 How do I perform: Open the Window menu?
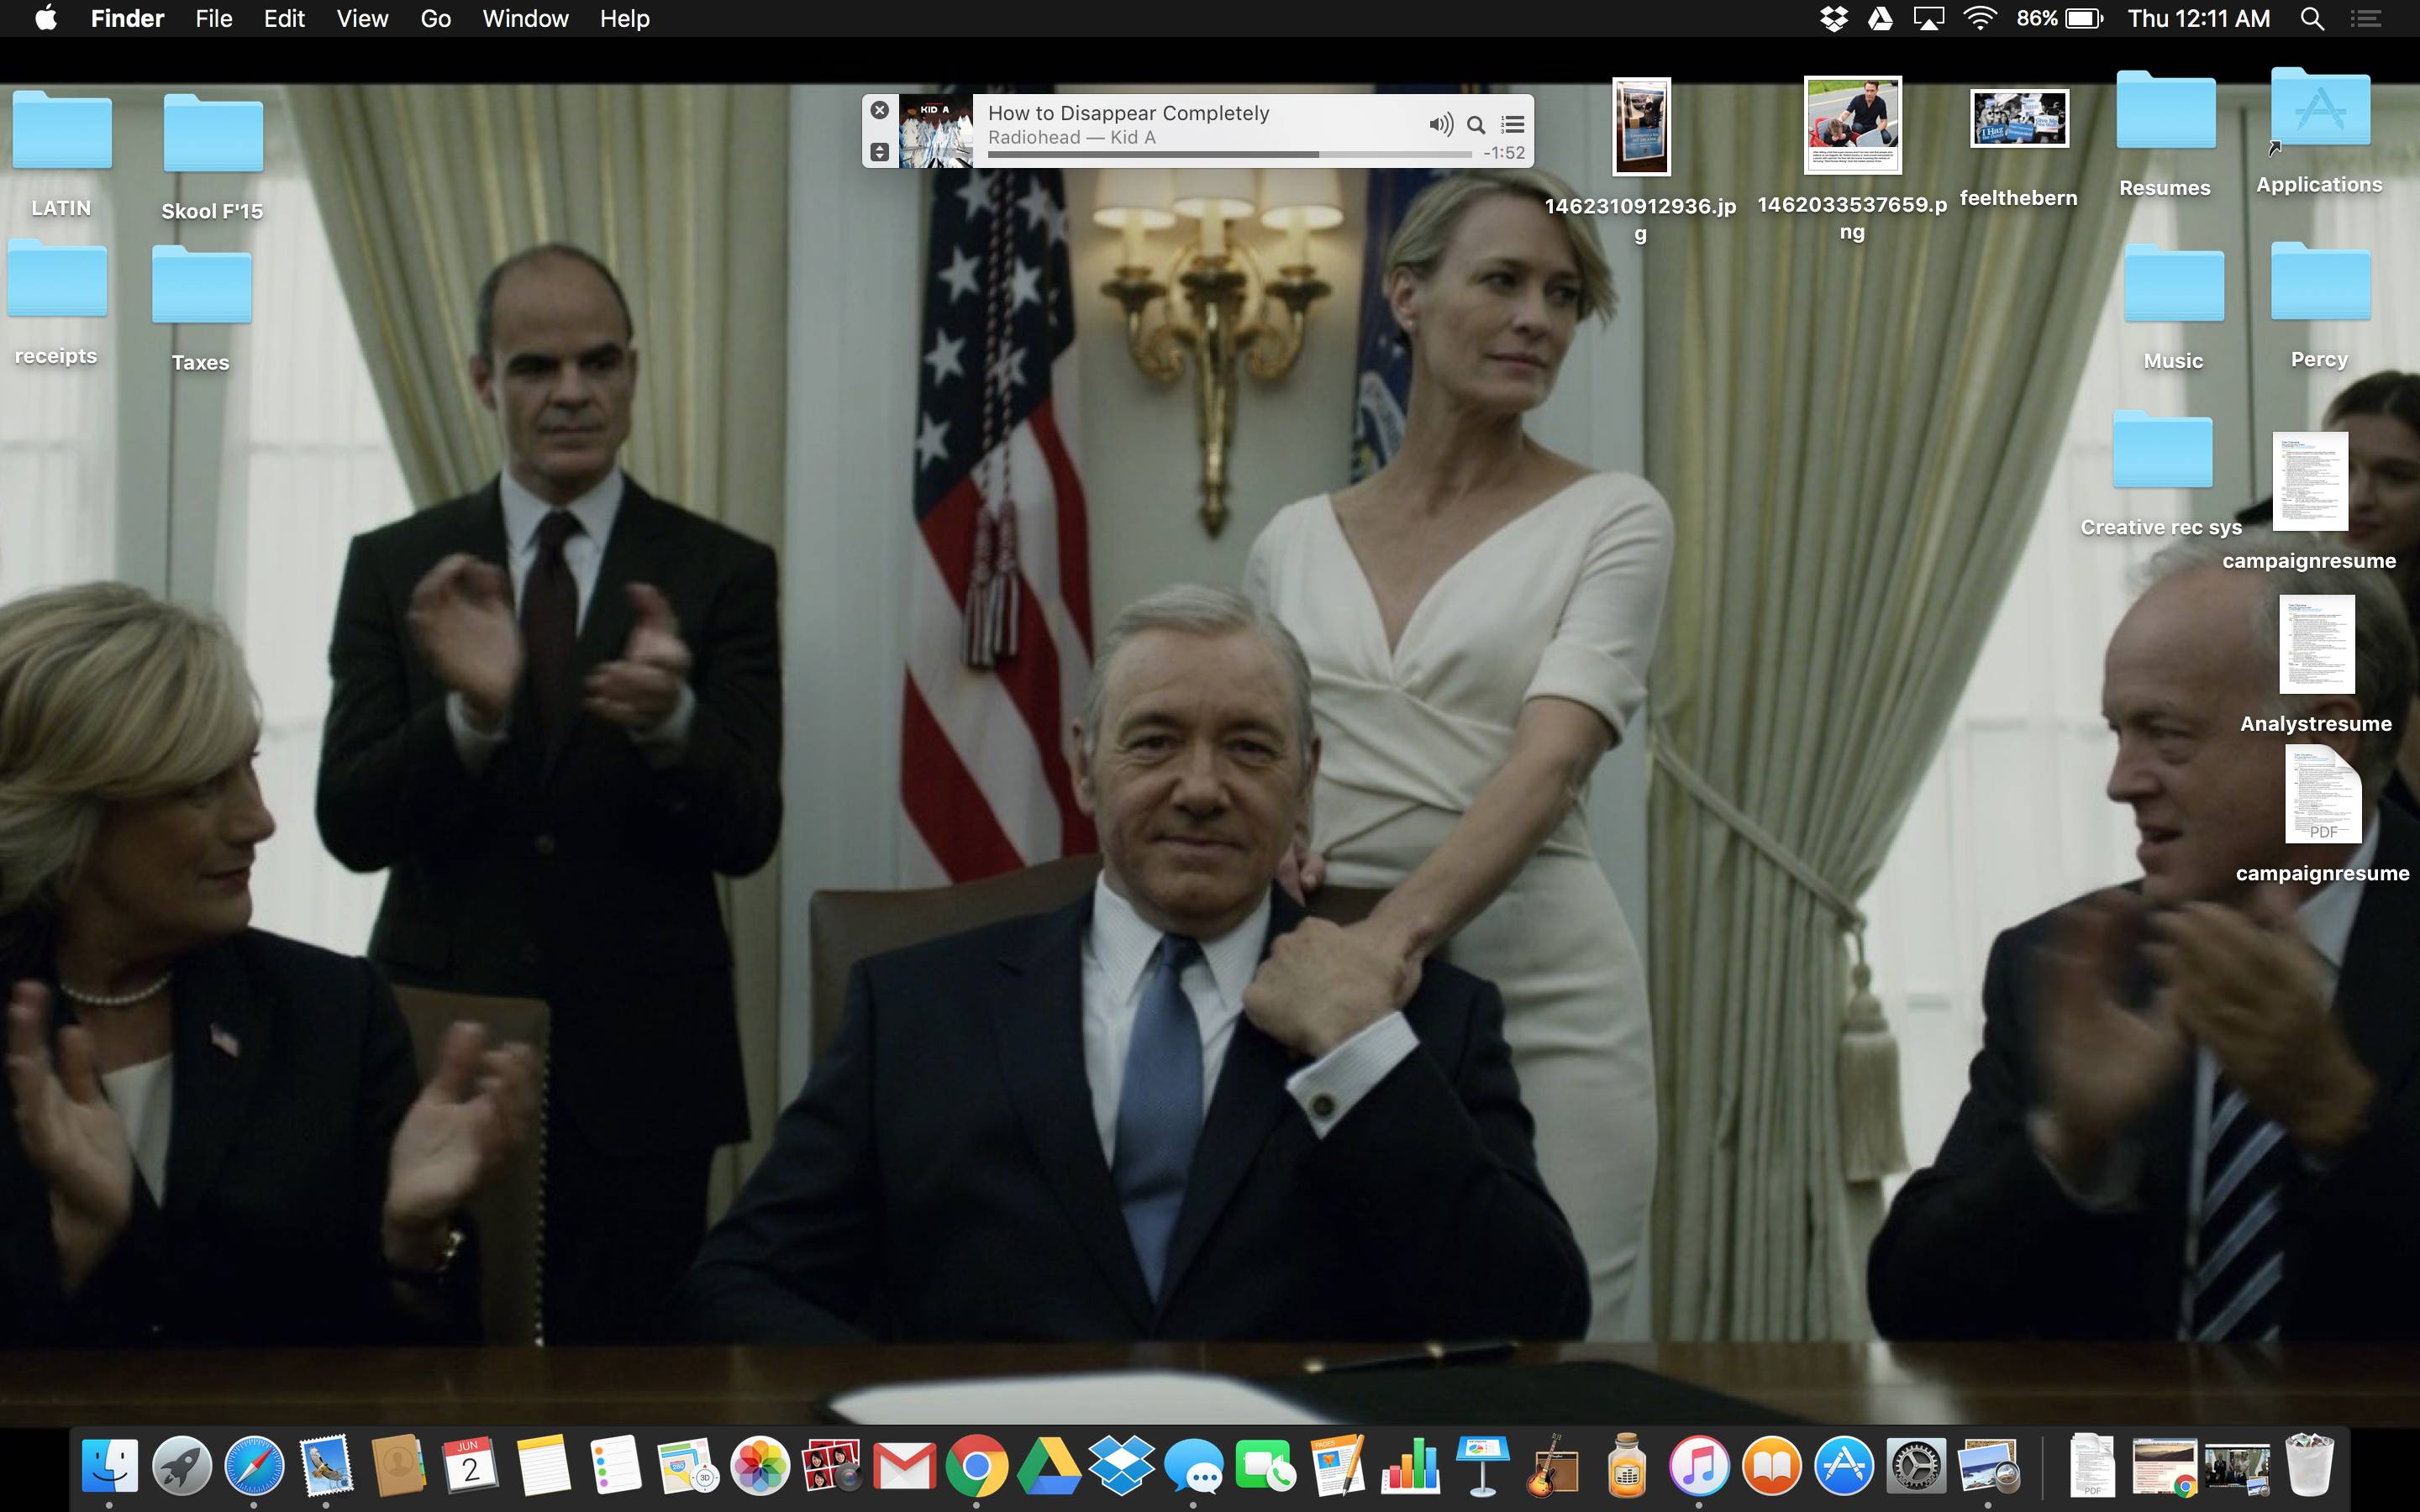pyautogui.click(x=525, y=18)
